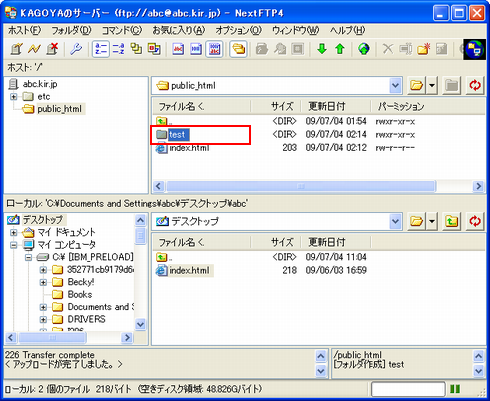Create new folder with sparkle folder icon
The height and width of the screenshot is (401, 490).
[x=423, y=49]
